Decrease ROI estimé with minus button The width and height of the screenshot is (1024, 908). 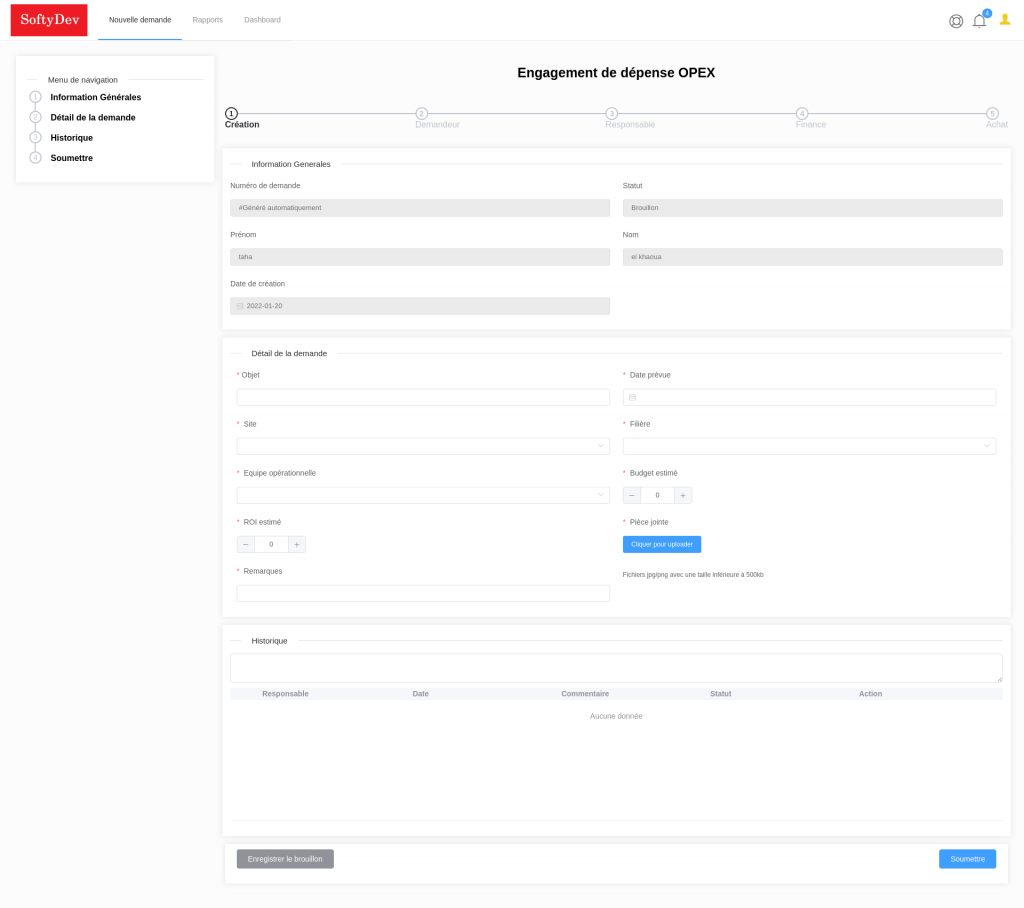click(246, 544)
